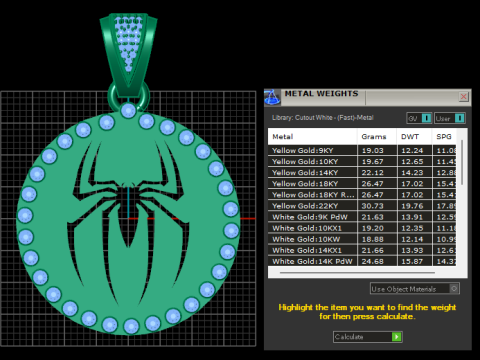The image size is (480, 360).
Task: Select the Yellow Gold:18KY row
Action: click(362, 184)
